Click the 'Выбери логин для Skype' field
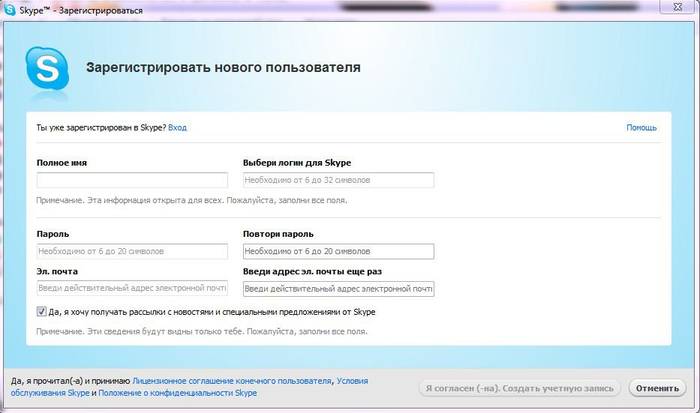This screenshot has height=413, width=700. [338, 181]
